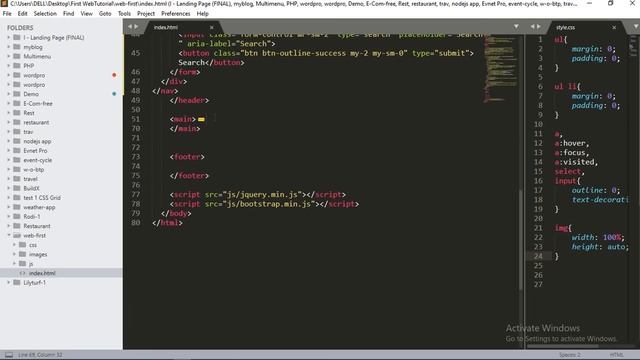Expand the js subfolder

[x=14, y=263]
